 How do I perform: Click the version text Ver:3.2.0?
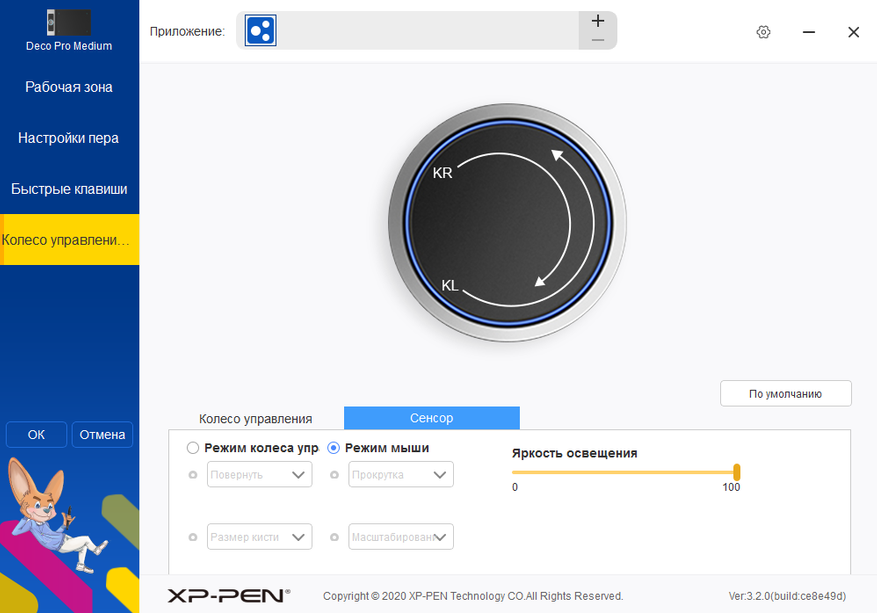(x=787, y=596)
